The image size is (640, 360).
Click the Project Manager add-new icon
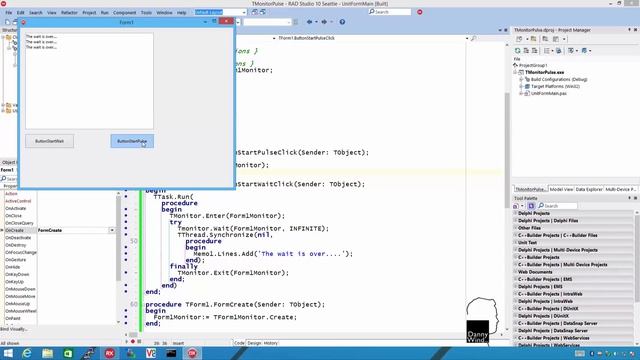point(519,39)
